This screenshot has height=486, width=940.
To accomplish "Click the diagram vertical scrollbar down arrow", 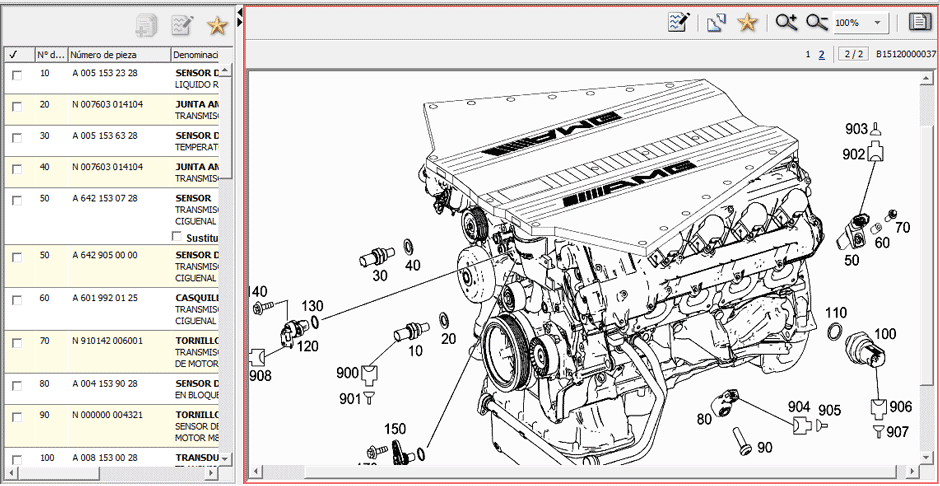I will coord(926,457).
